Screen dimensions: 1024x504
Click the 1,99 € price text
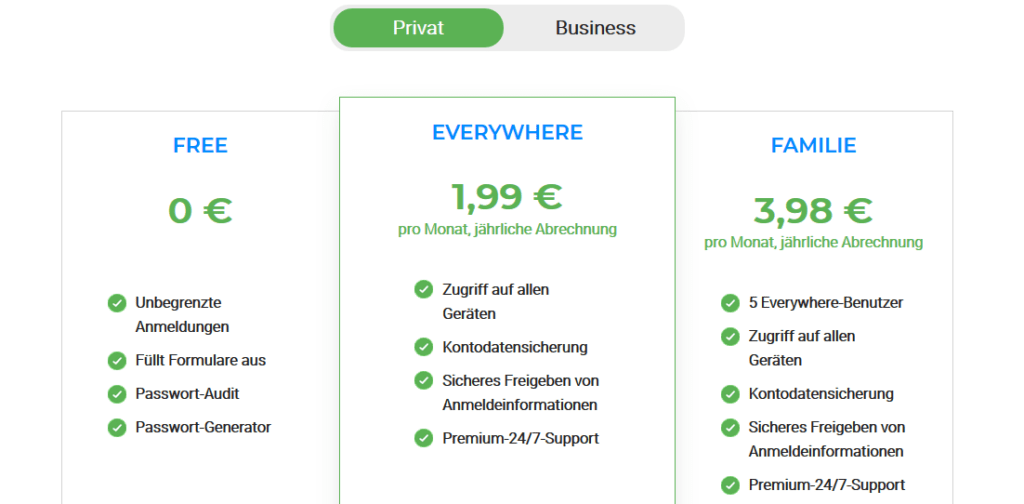click(507, 197)
